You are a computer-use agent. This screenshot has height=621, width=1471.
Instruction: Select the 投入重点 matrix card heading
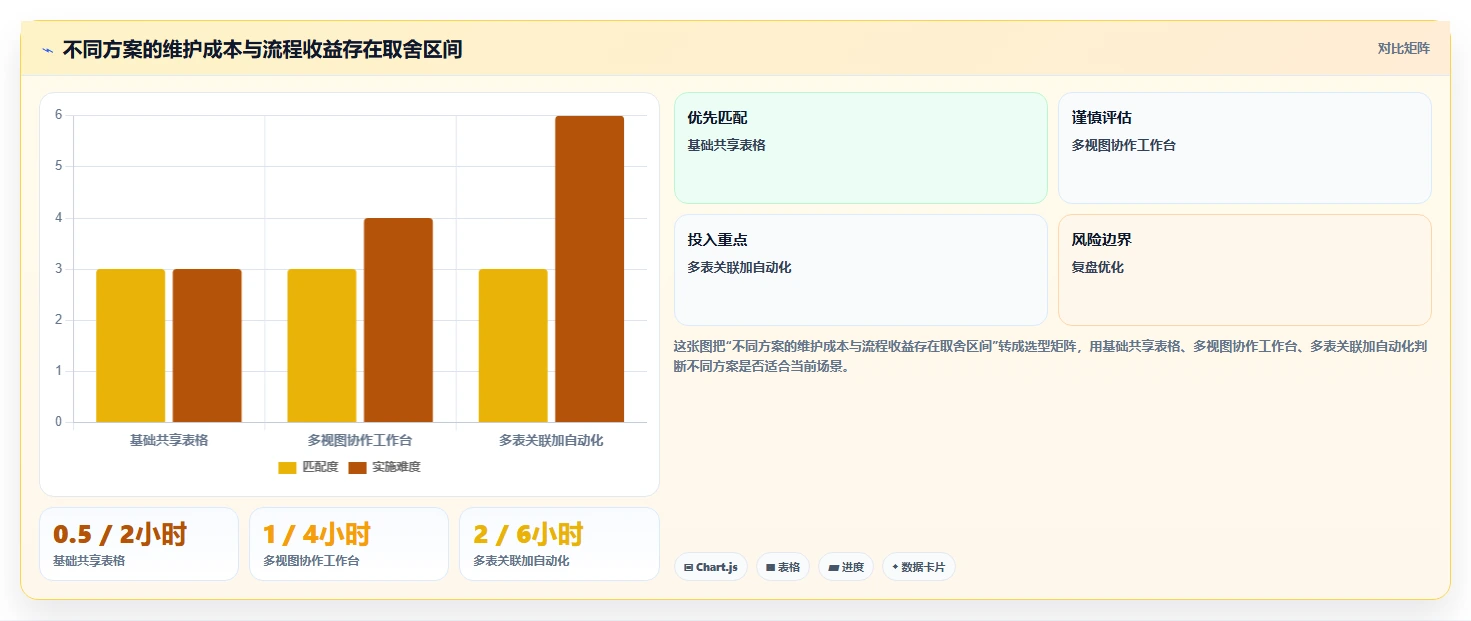(x=717, y=240)
